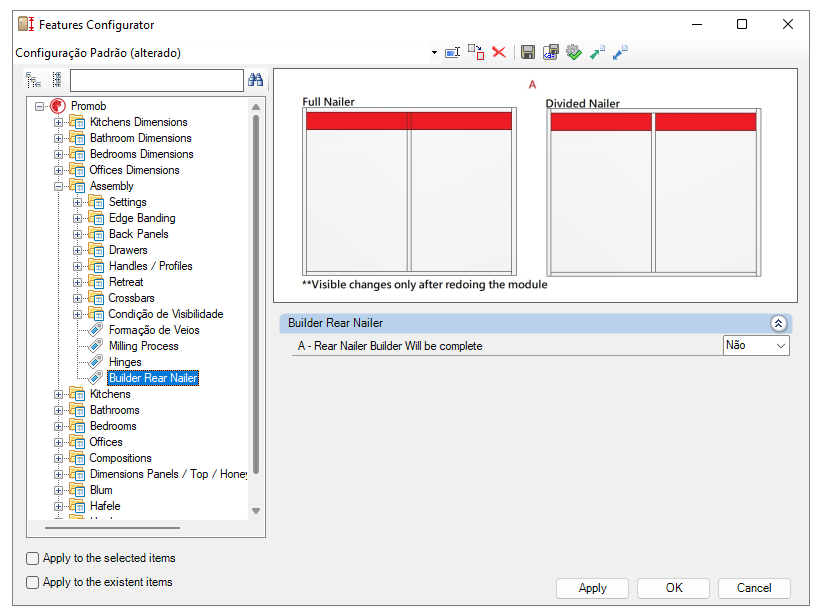Select the Bathrooms tree item

click(x=114, y=410)
